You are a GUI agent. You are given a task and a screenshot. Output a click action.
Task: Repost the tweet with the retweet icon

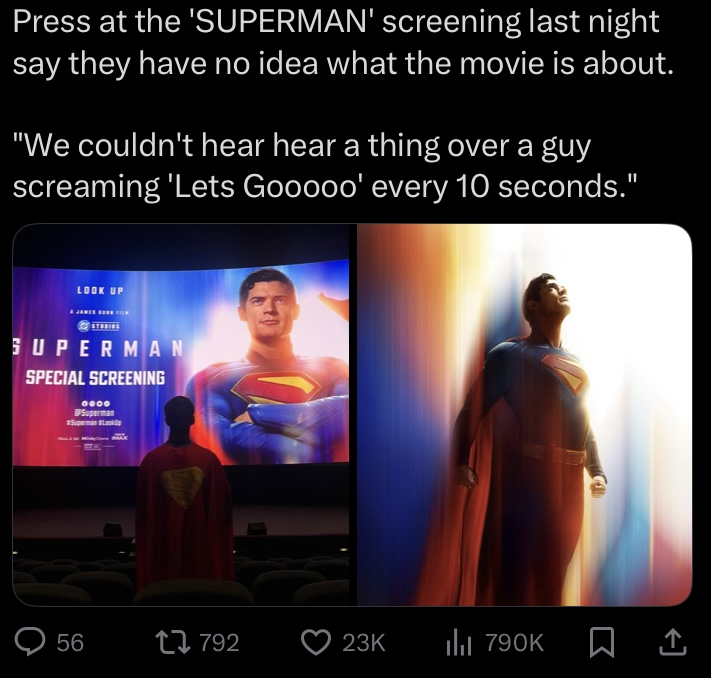(x=172, y=642)
